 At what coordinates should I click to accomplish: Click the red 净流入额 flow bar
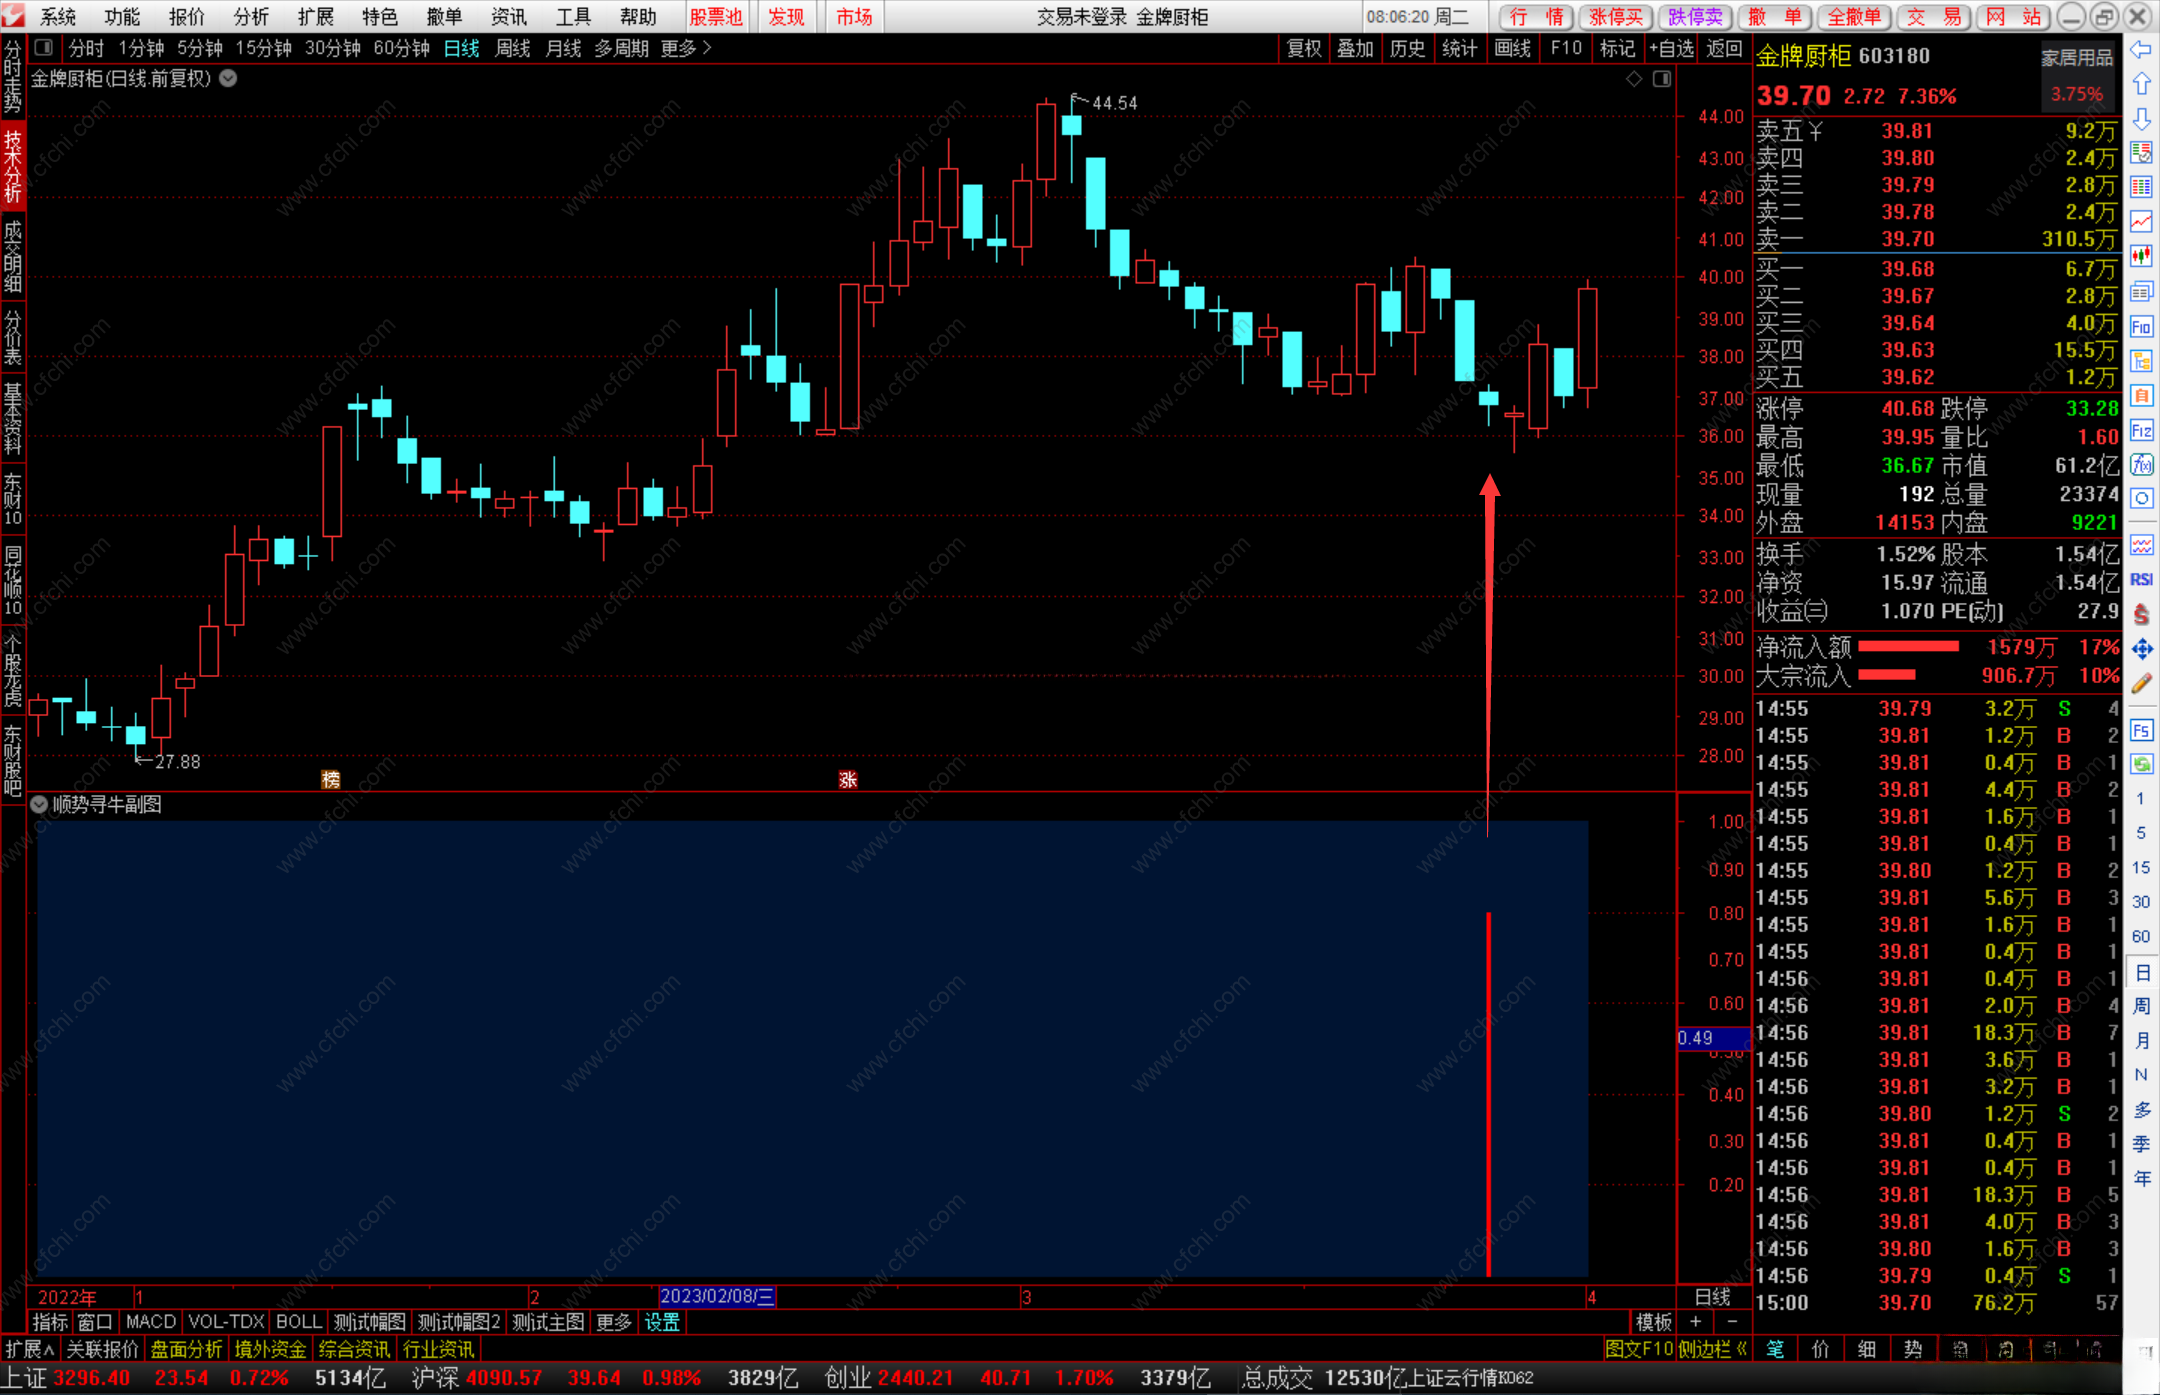click(x=1907, y=647)
